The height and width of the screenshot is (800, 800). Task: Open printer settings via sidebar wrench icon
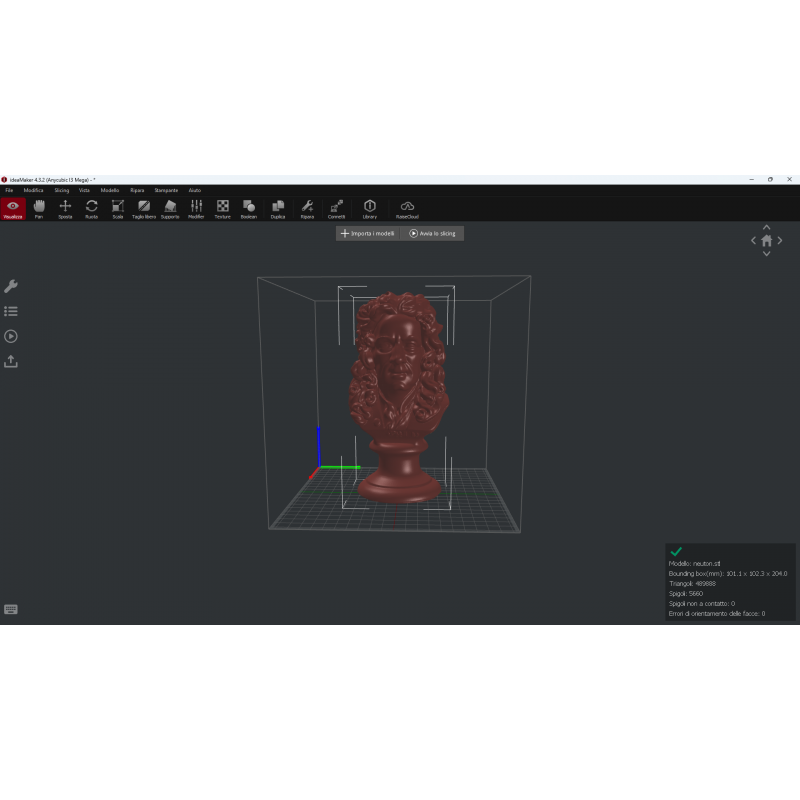click(12, 287)
